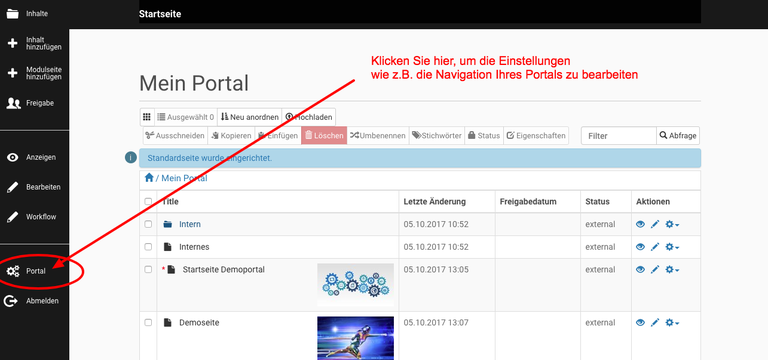View Demoseite via eye icon

[x=640, y=323]
